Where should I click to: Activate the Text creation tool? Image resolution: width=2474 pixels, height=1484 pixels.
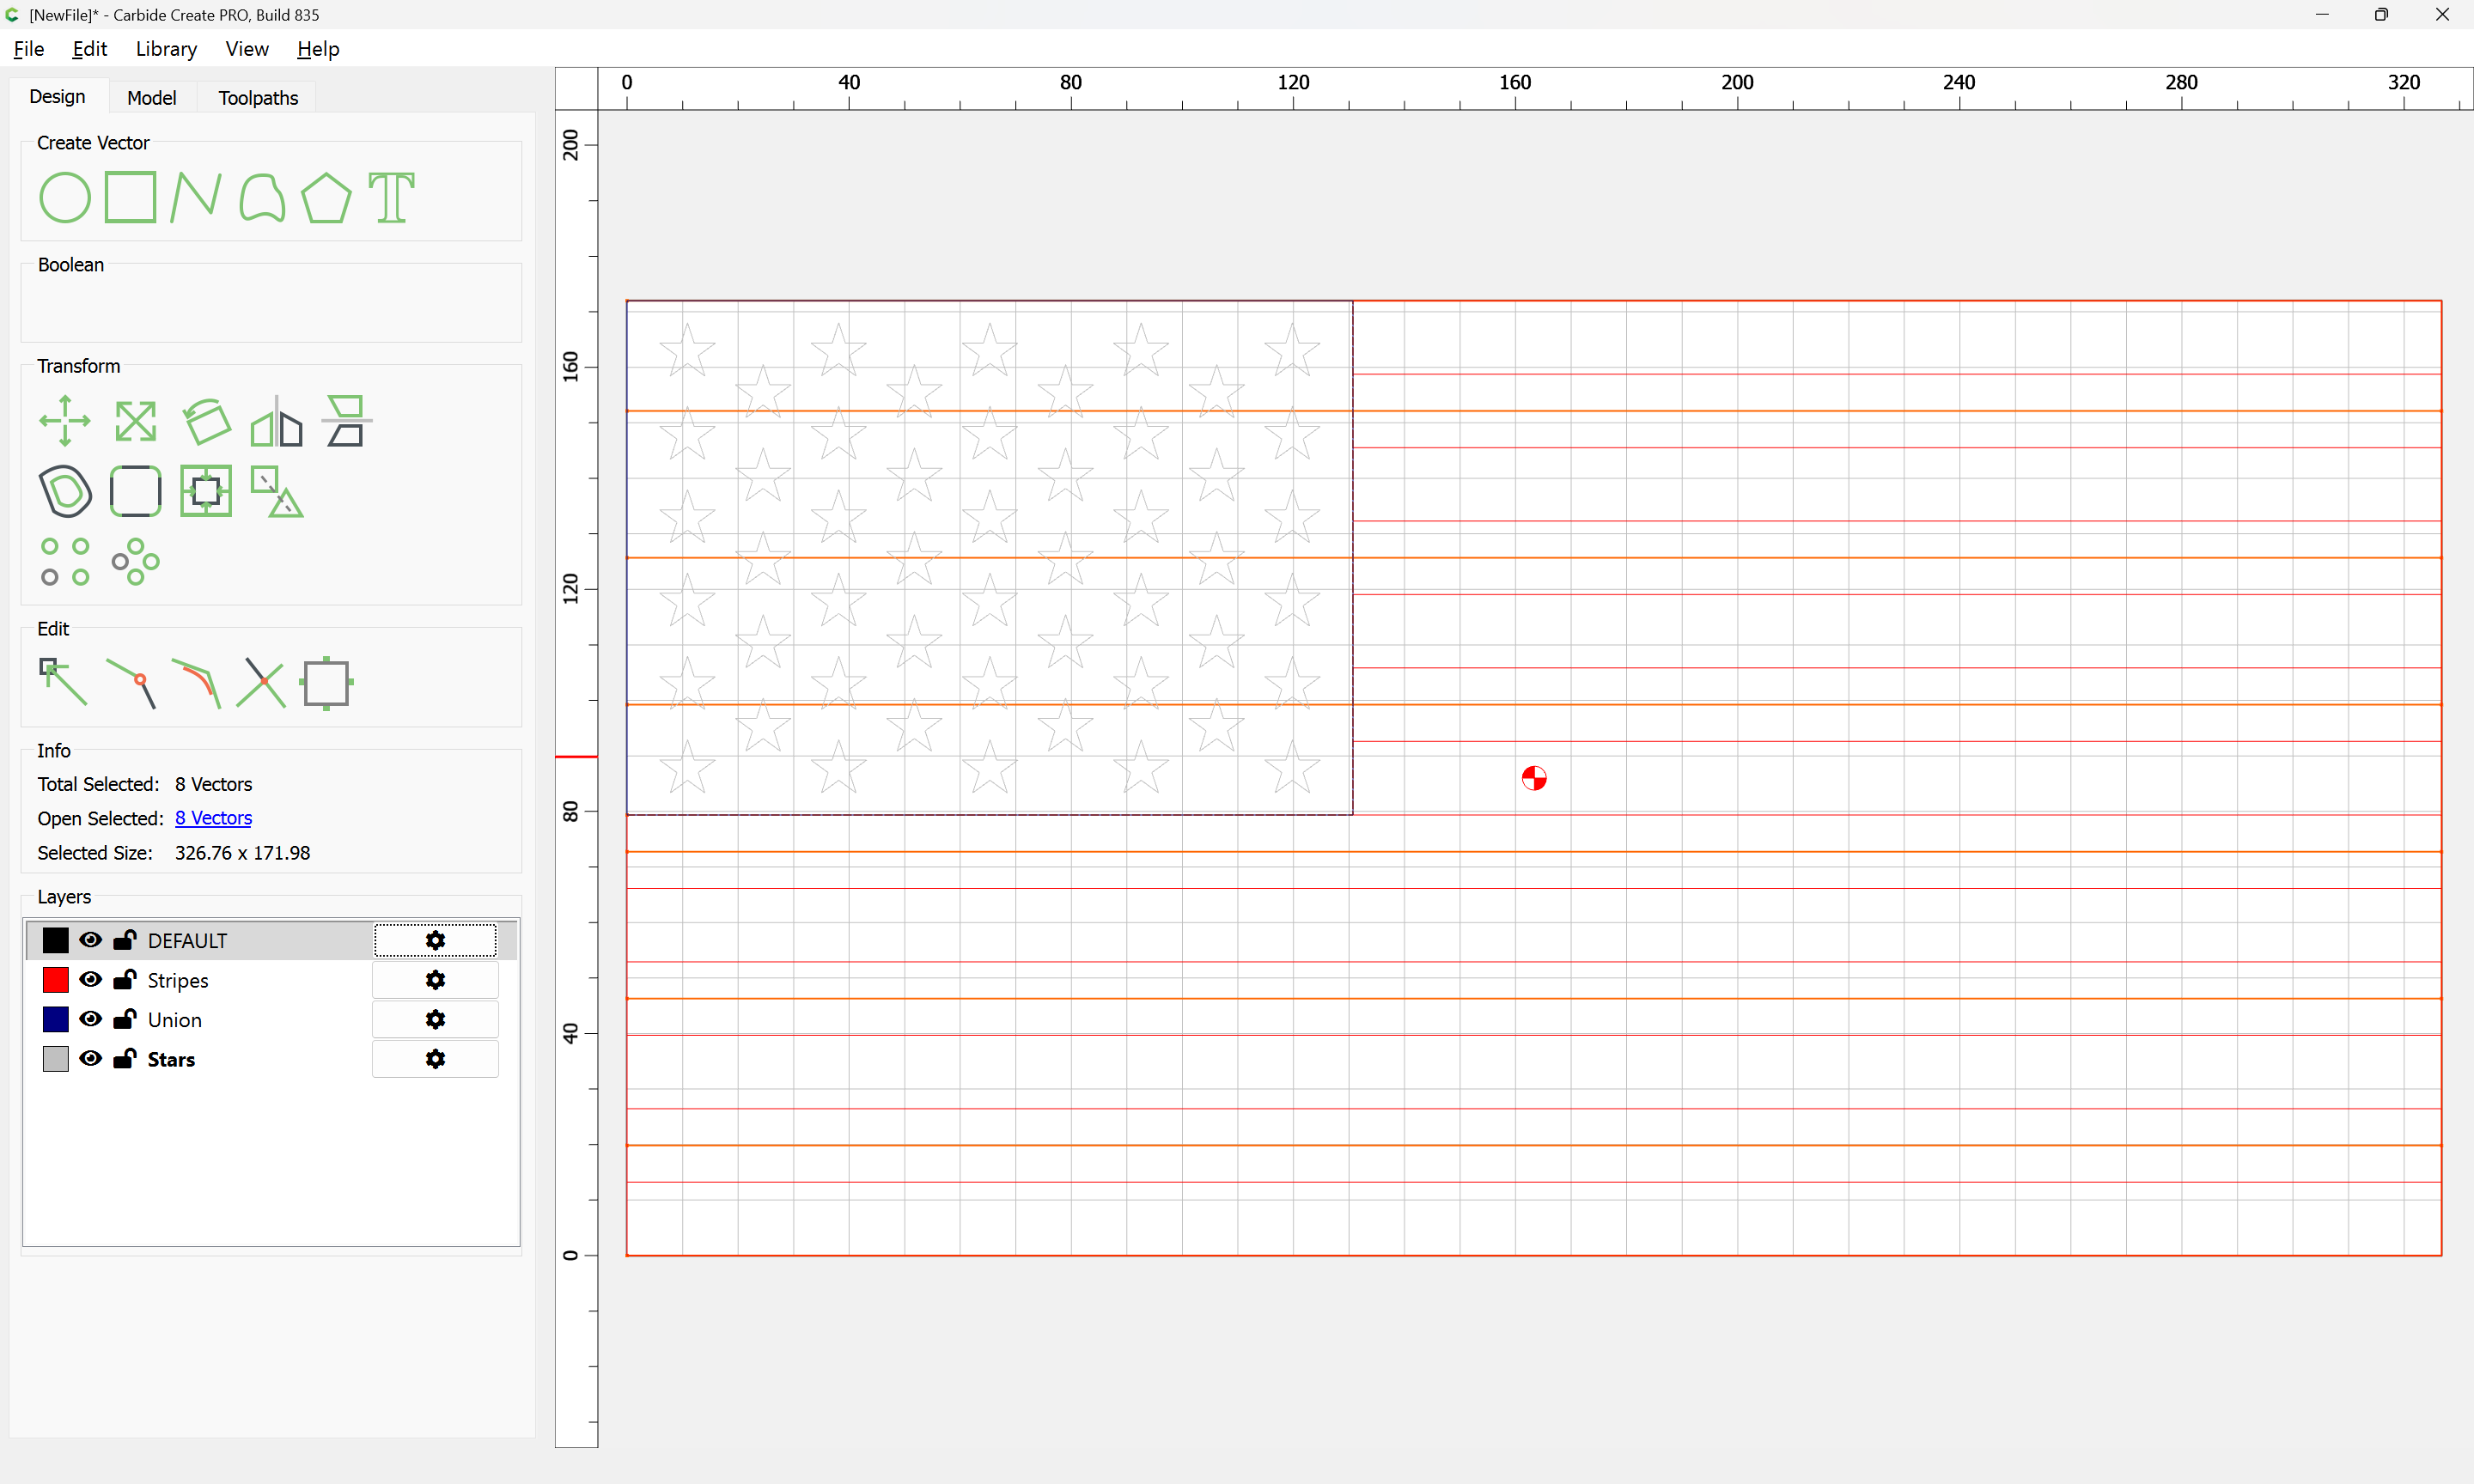coord(391,197)
